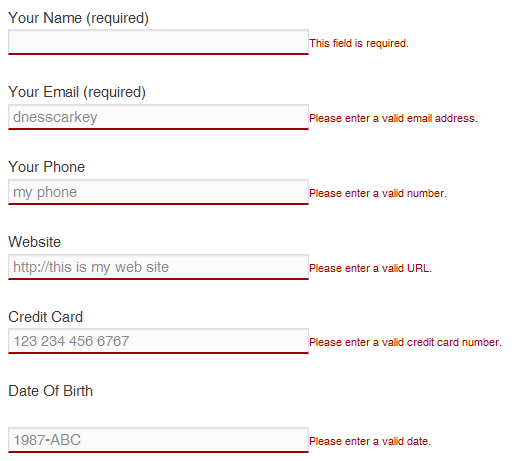Focus the Your Email field containing dnesscarkey
Viewport: 524px width, 461px height.
click(x=158, y=117)
